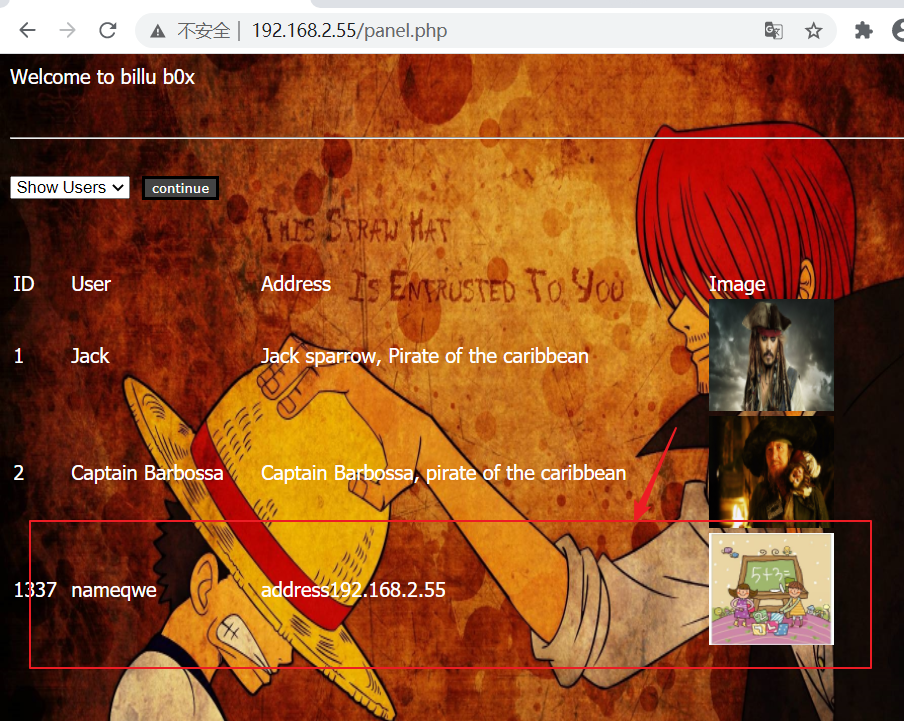
Task: Go back to the previous page
Action: (27, 30)
